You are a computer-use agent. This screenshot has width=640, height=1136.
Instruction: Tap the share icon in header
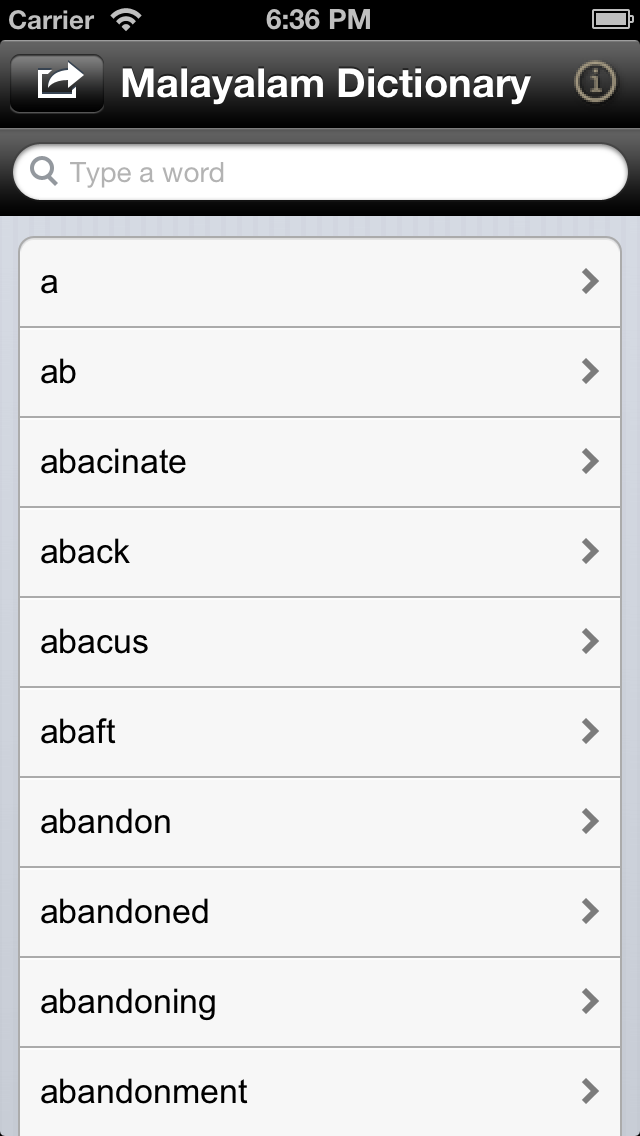(58, 83)
